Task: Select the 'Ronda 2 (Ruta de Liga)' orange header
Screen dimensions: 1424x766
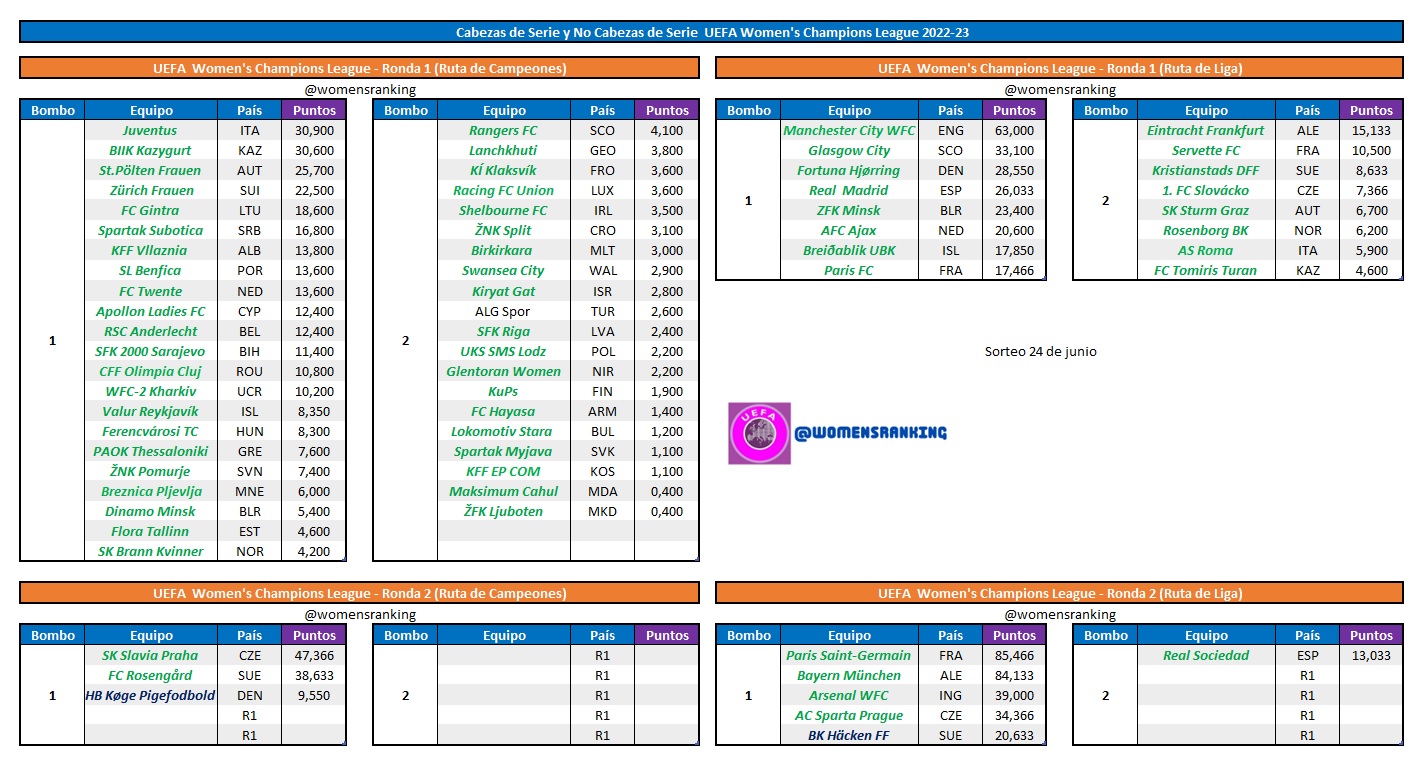Action: click(x=1060, y=593)
